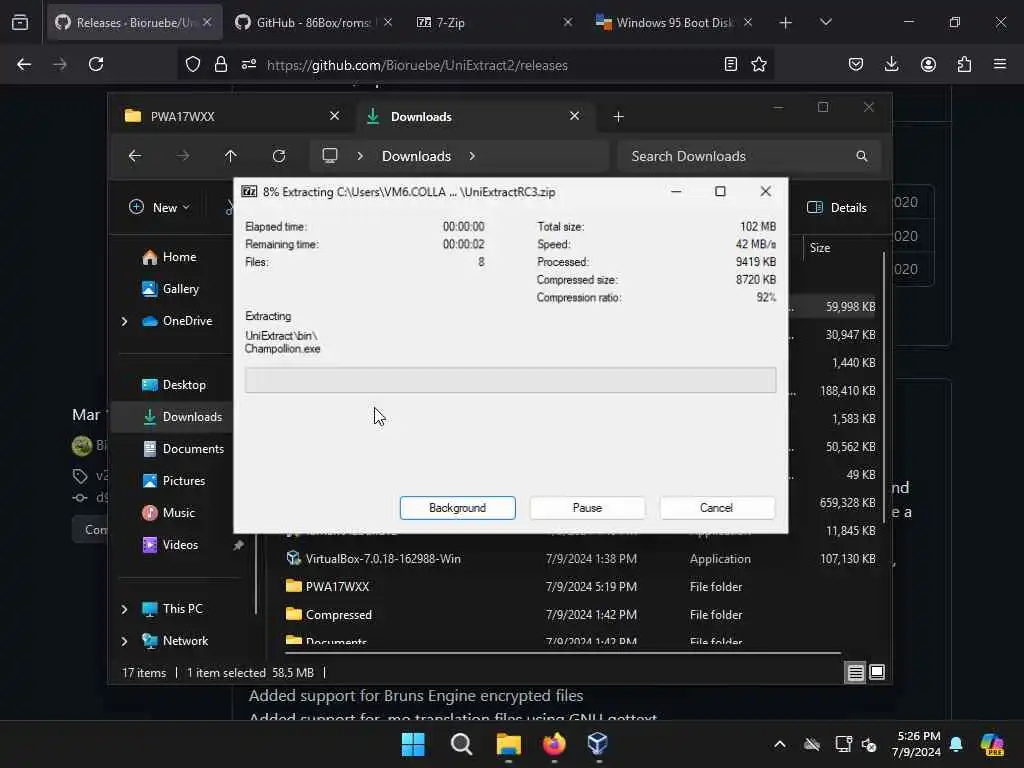The image size is (1024, 768).
Task: Toggle the Details pane button
Action: pyautogui.click(x=837, y=208)
